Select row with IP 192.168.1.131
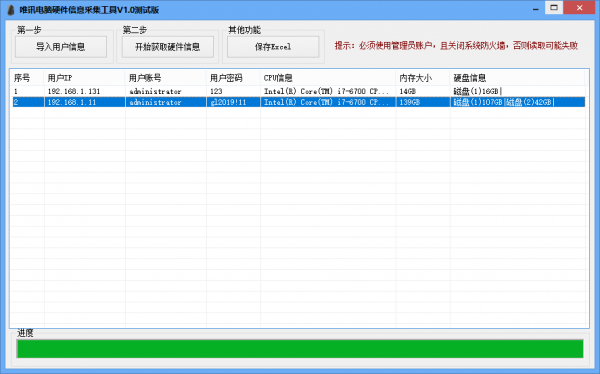This screenshot has width=600, height=374. tap(299, 91)
